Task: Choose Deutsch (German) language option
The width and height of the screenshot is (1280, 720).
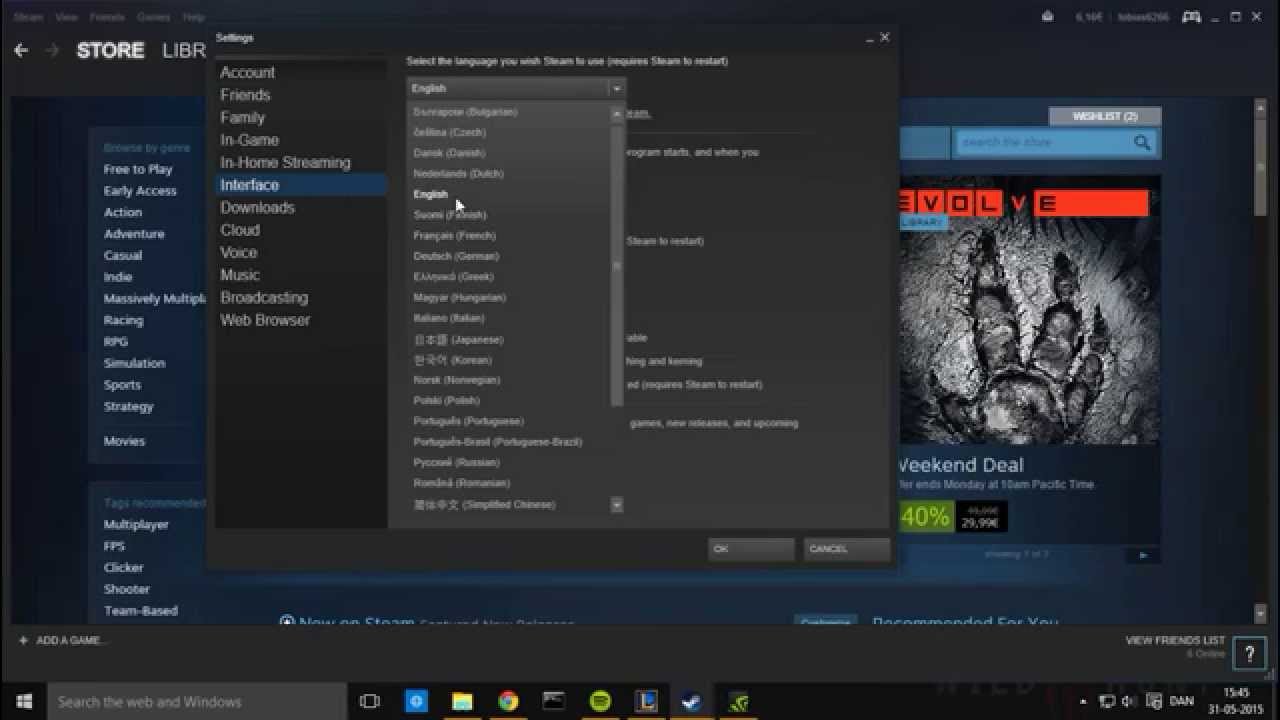Action: (456, 256)
